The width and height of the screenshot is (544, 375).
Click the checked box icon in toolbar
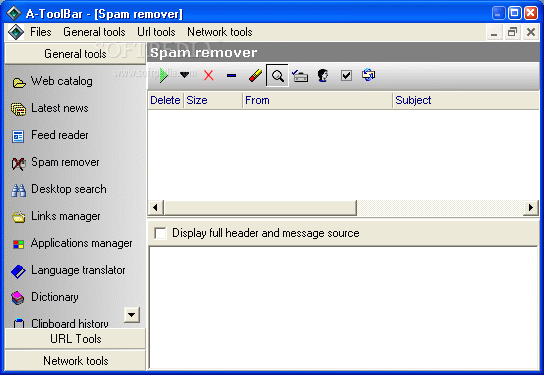346,75
